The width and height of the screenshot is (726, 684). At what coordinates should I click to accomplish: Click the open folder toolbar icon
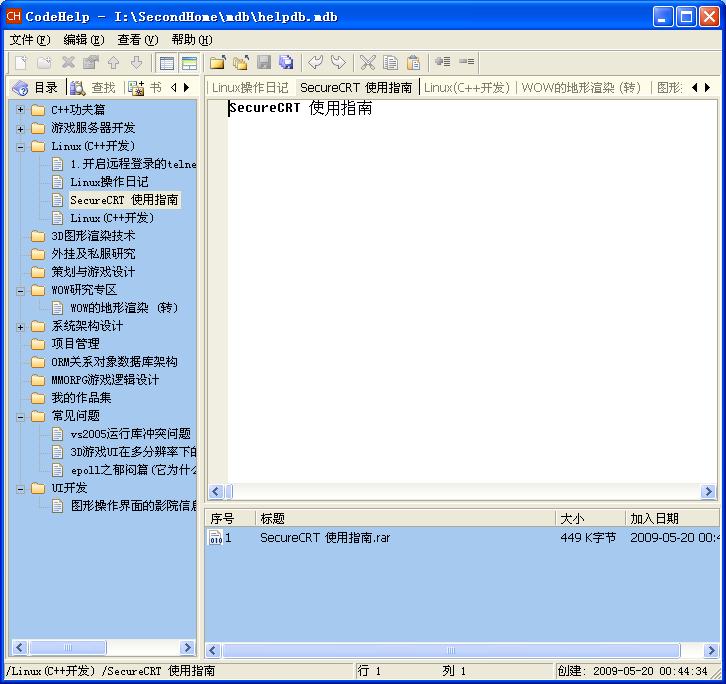217,63
